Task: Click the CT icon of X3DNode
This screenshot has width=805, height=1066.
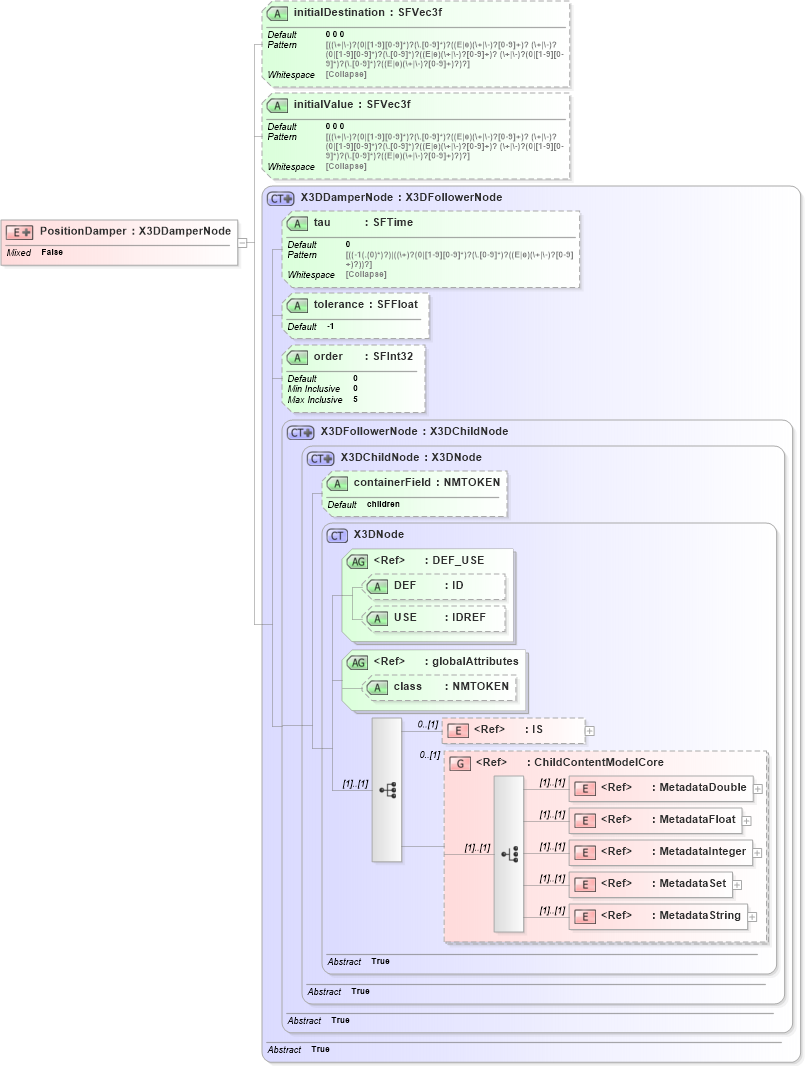Action: click(337, 536)
